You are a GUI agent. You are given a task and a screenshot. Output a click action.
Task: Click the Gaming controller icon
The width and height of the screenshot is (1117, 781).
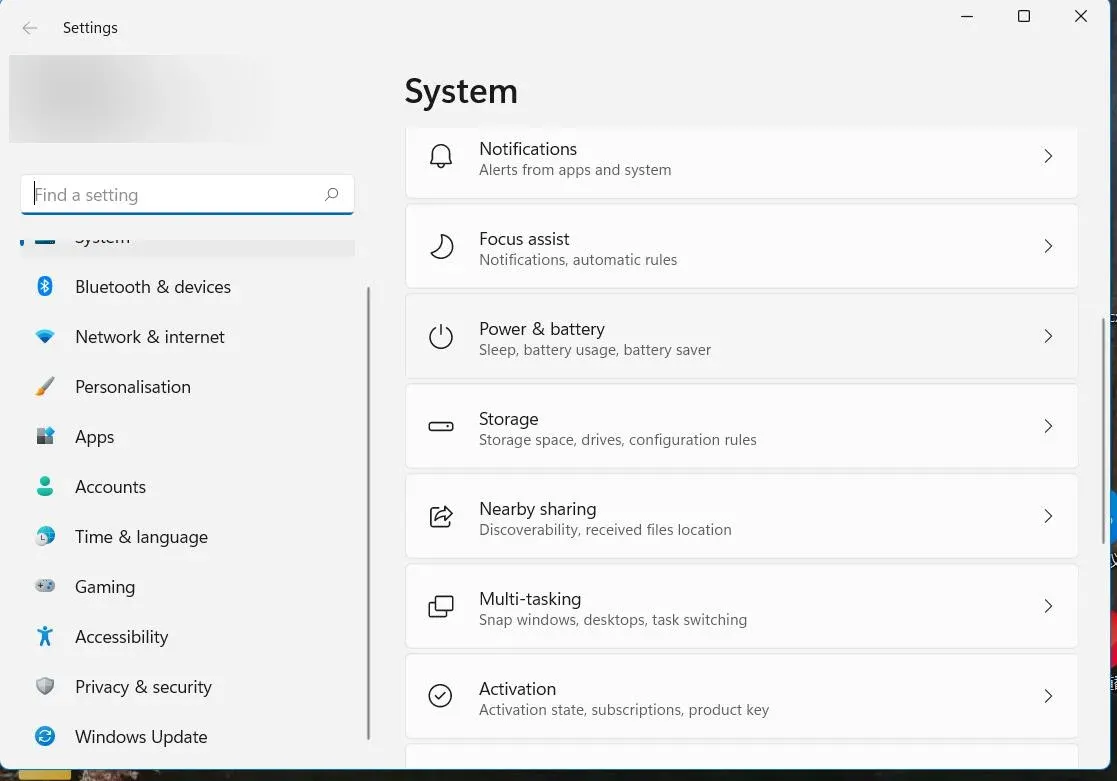pos(45,586)
